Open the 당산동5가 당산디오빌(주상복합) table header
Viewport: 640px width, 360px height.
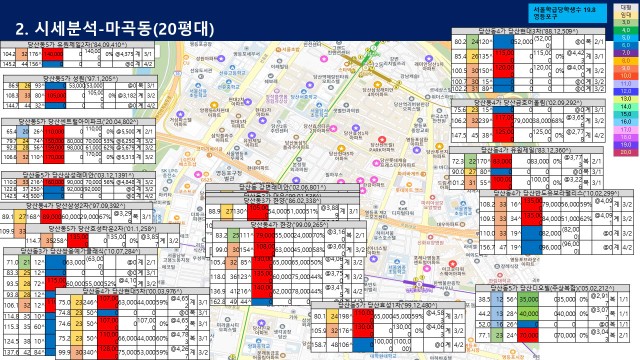point(552,288)
